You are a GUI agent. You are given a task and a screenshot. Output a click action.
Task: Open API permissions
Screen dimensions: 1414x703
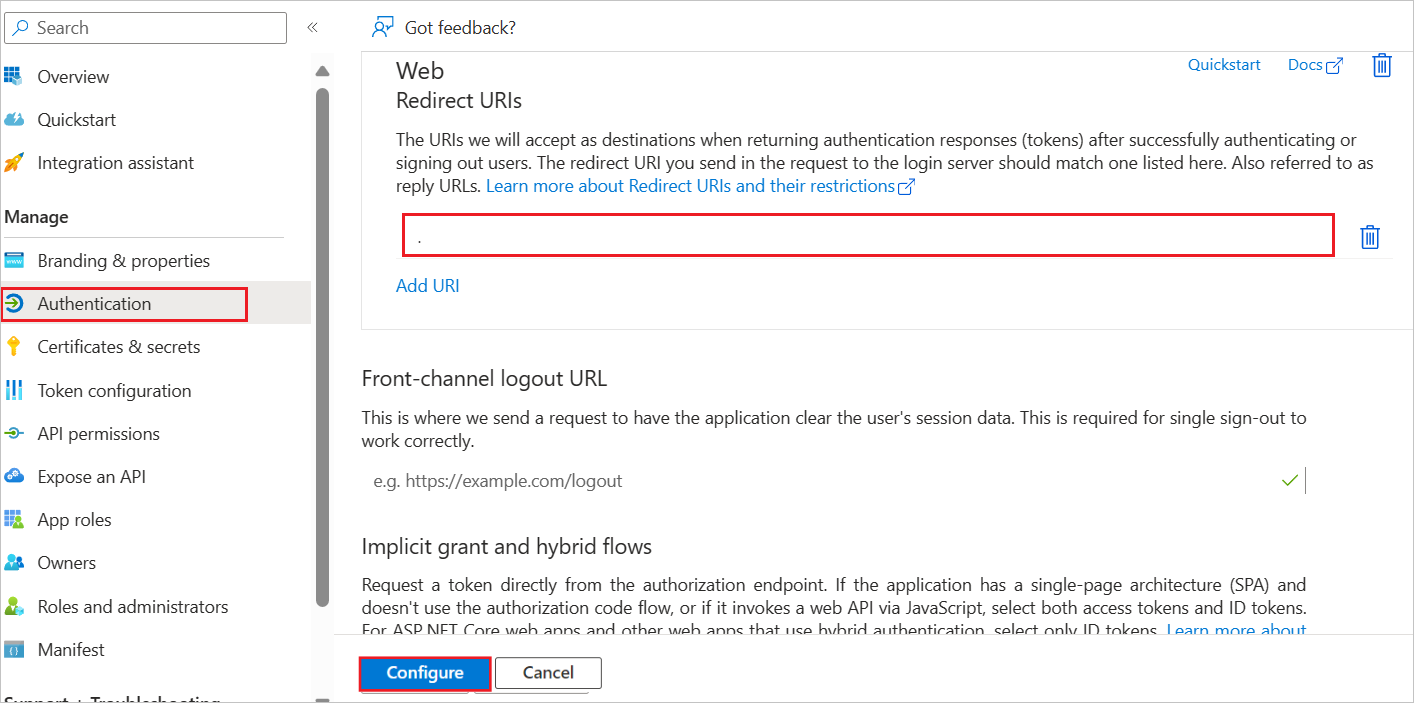click(x=98, y=433)
